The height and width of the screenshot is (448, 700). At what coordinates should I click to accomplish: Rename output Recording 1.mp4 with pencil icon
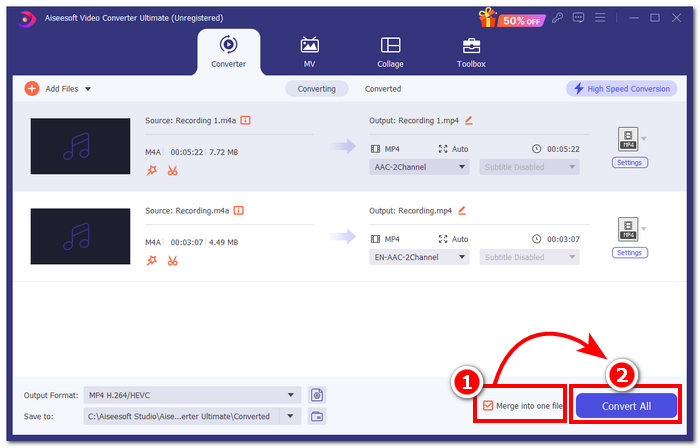pos(469,120)
